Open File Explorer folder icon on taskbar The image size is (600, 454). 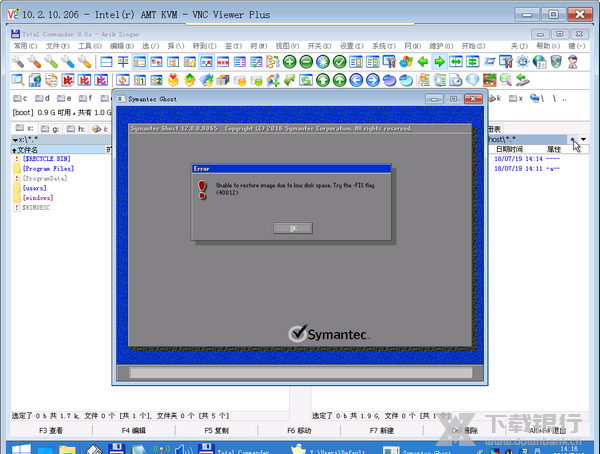point(67,449)
